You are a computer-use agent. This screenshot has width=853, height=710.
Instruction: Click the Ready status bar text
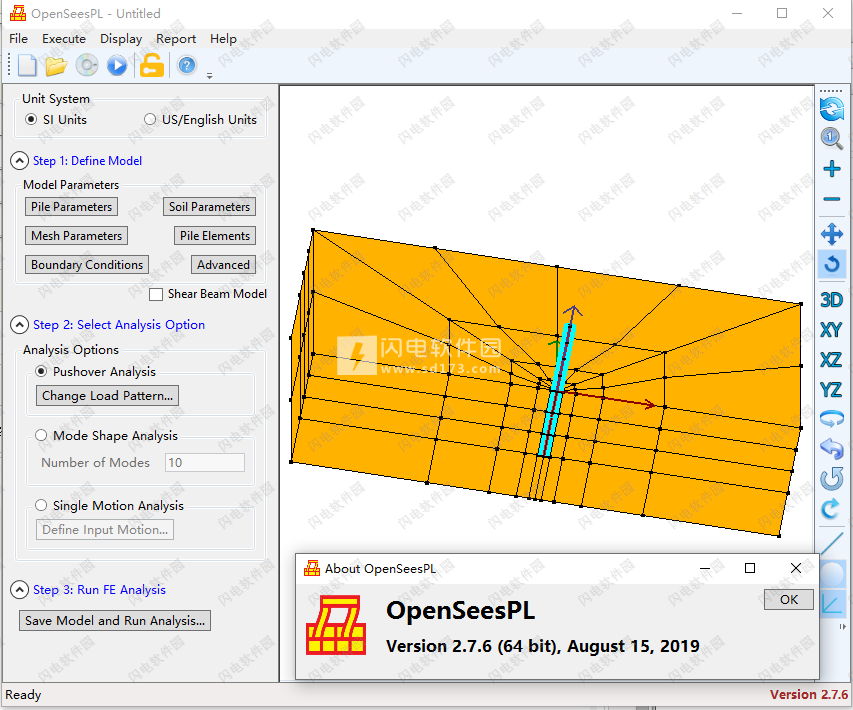pos(23,695)
